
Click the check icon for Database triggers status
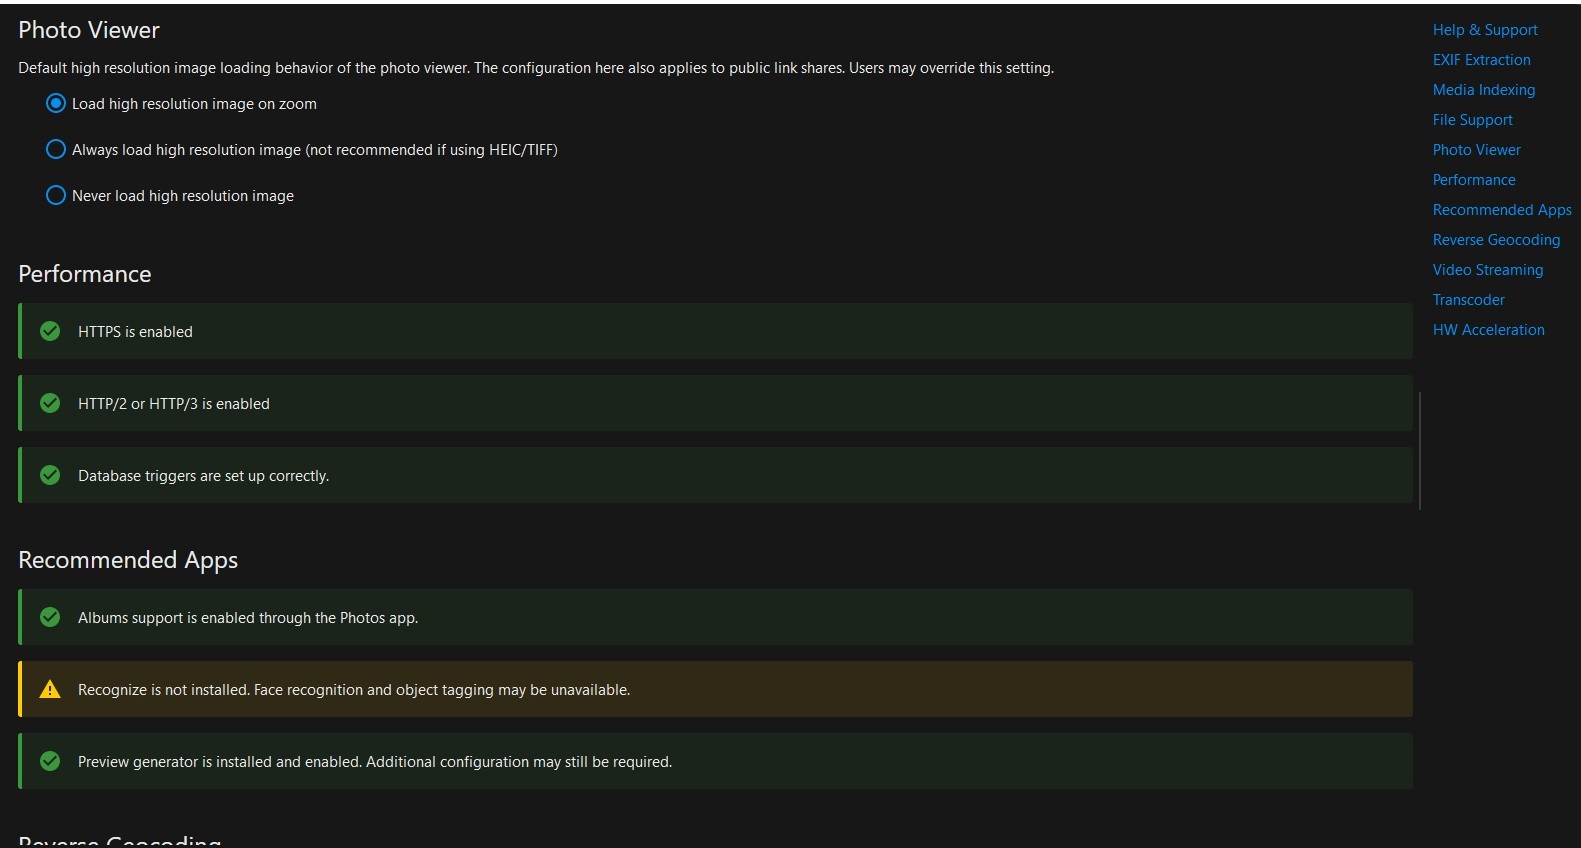click(x=50, y=475)
